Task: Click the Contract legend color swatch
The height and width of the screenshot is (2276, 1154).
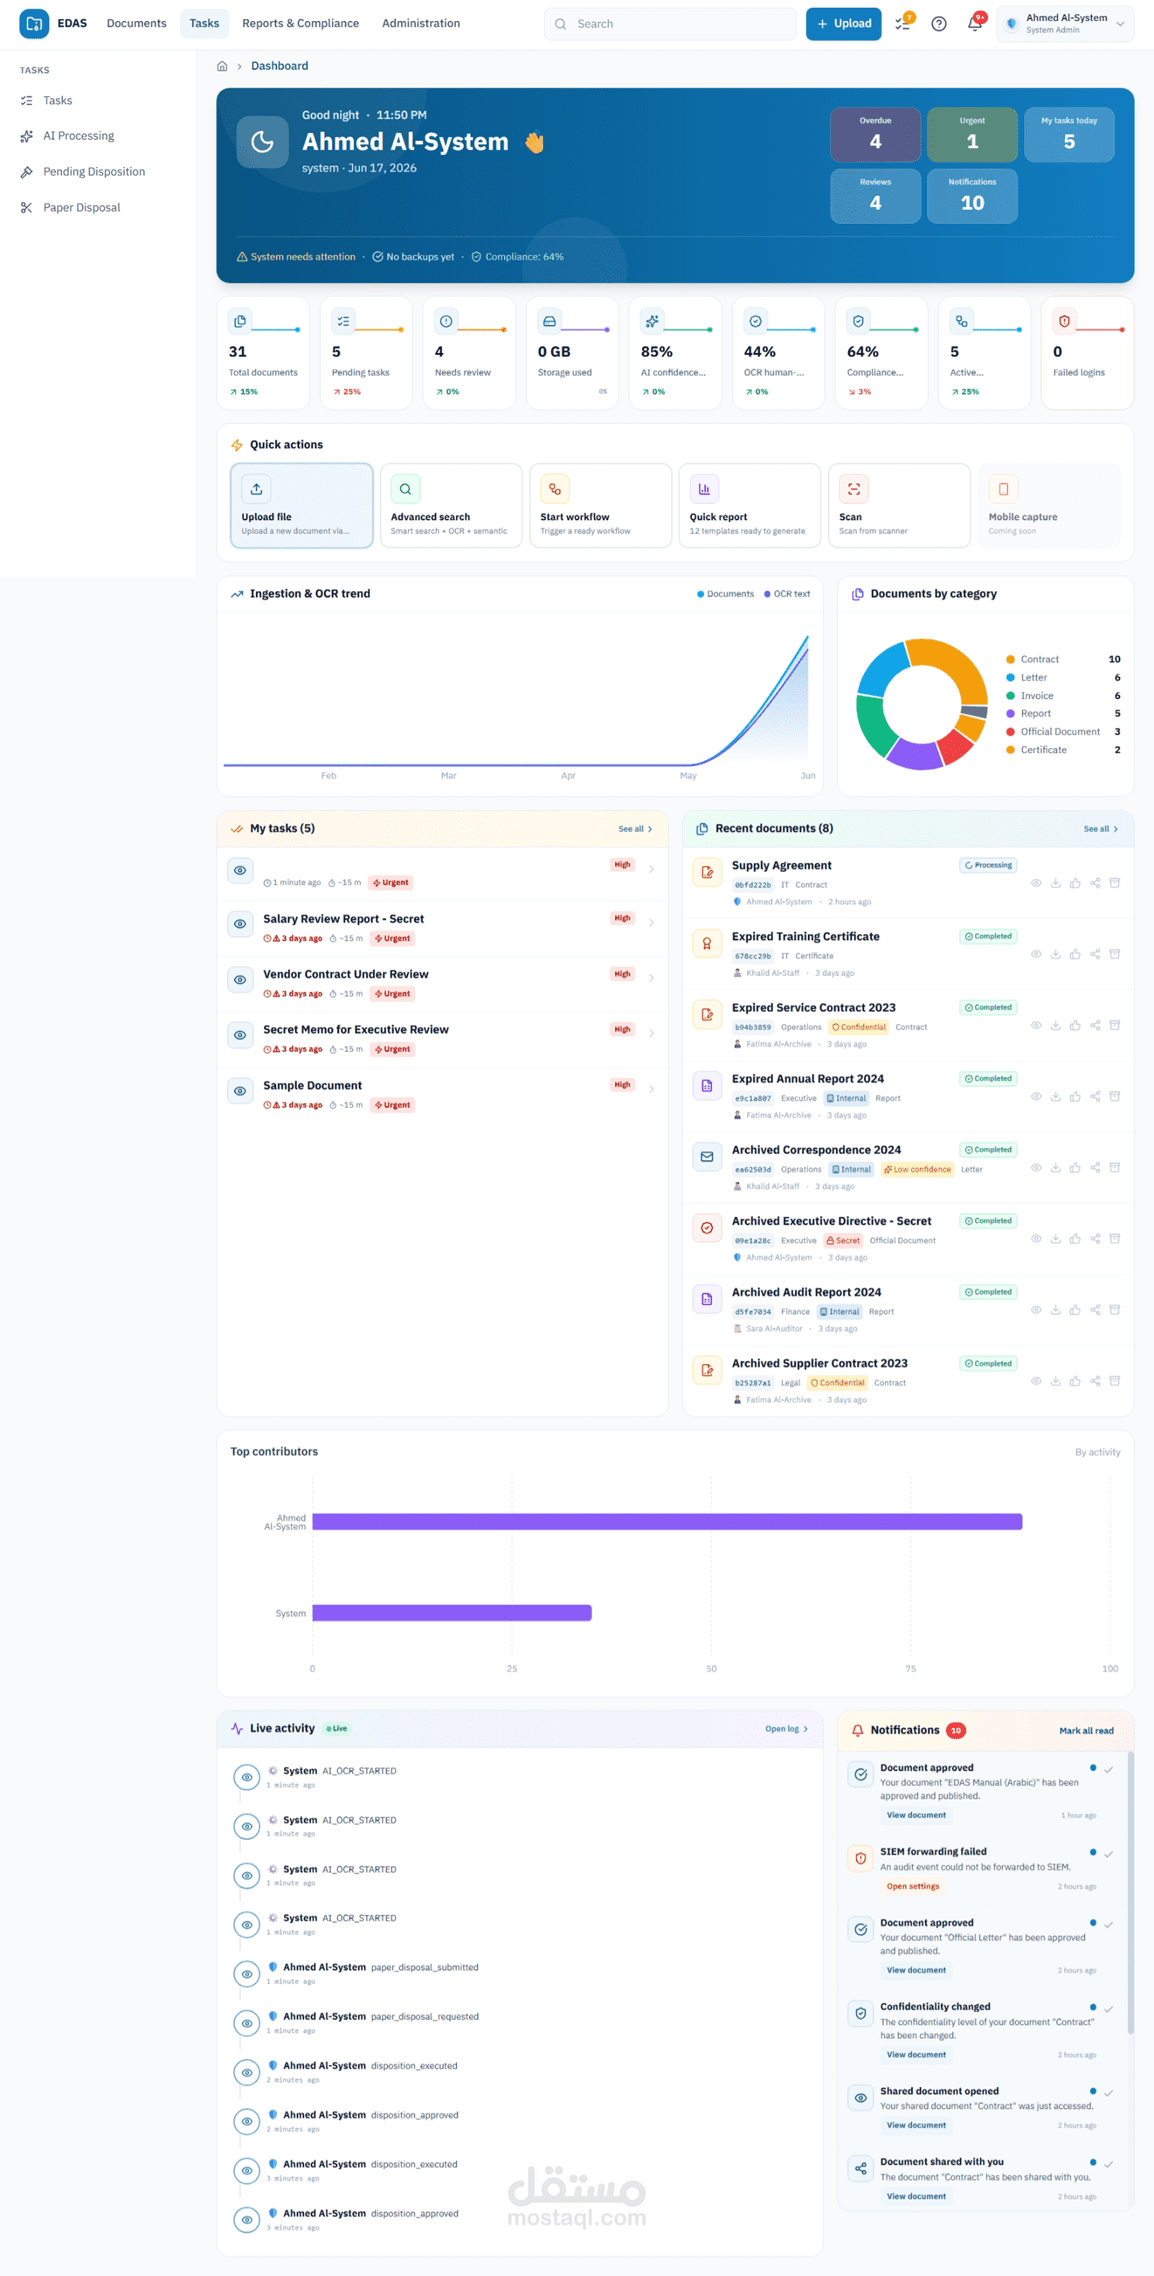Action: click(1010, 660)
